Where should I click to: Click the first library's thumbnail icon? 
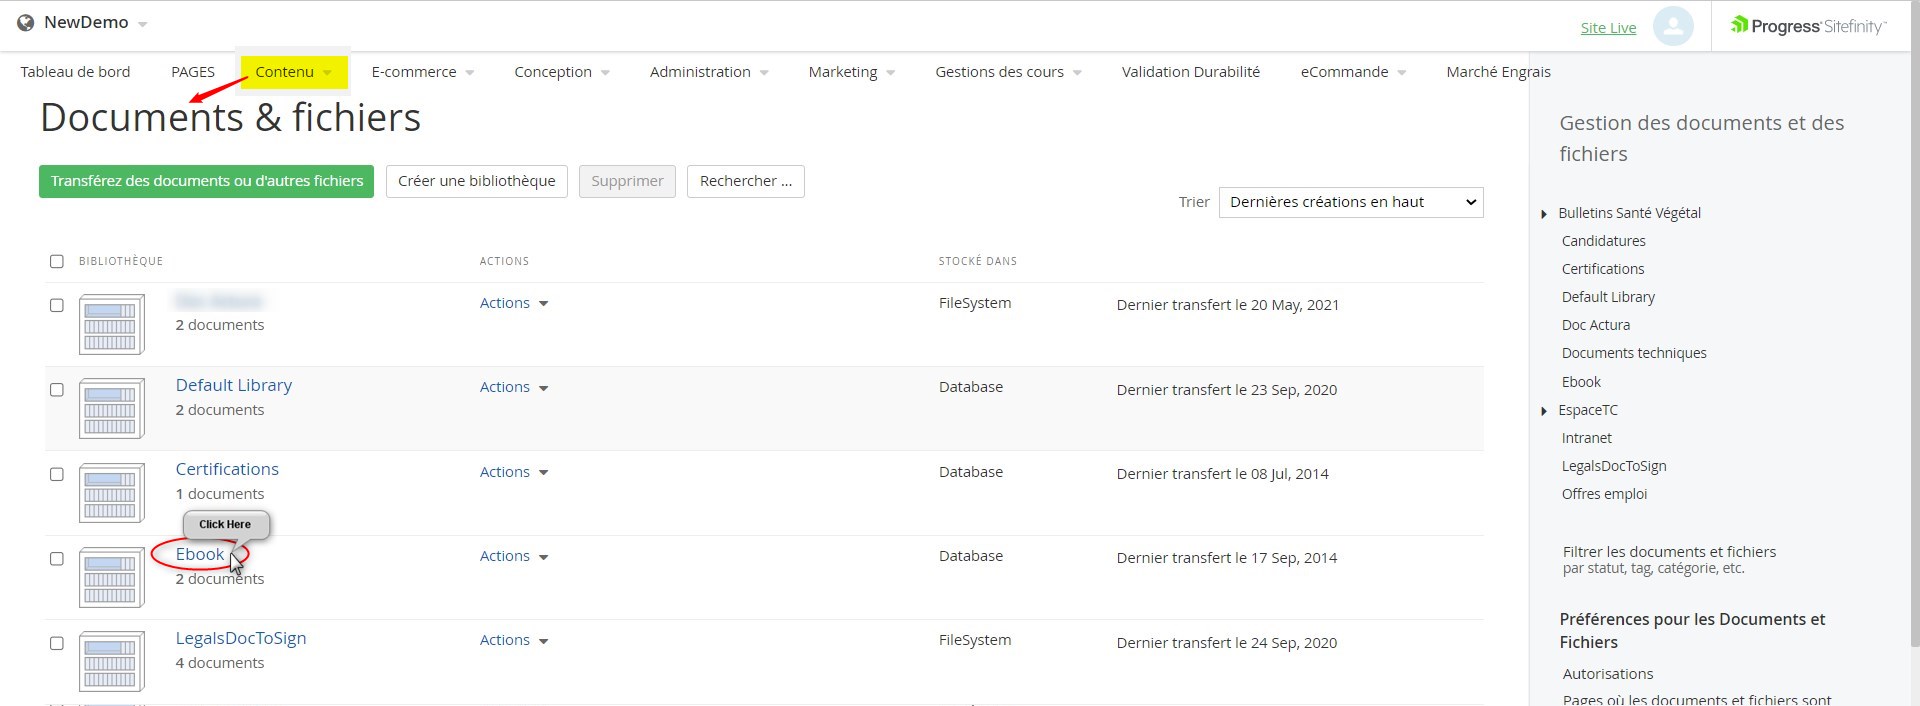(111, 324)
